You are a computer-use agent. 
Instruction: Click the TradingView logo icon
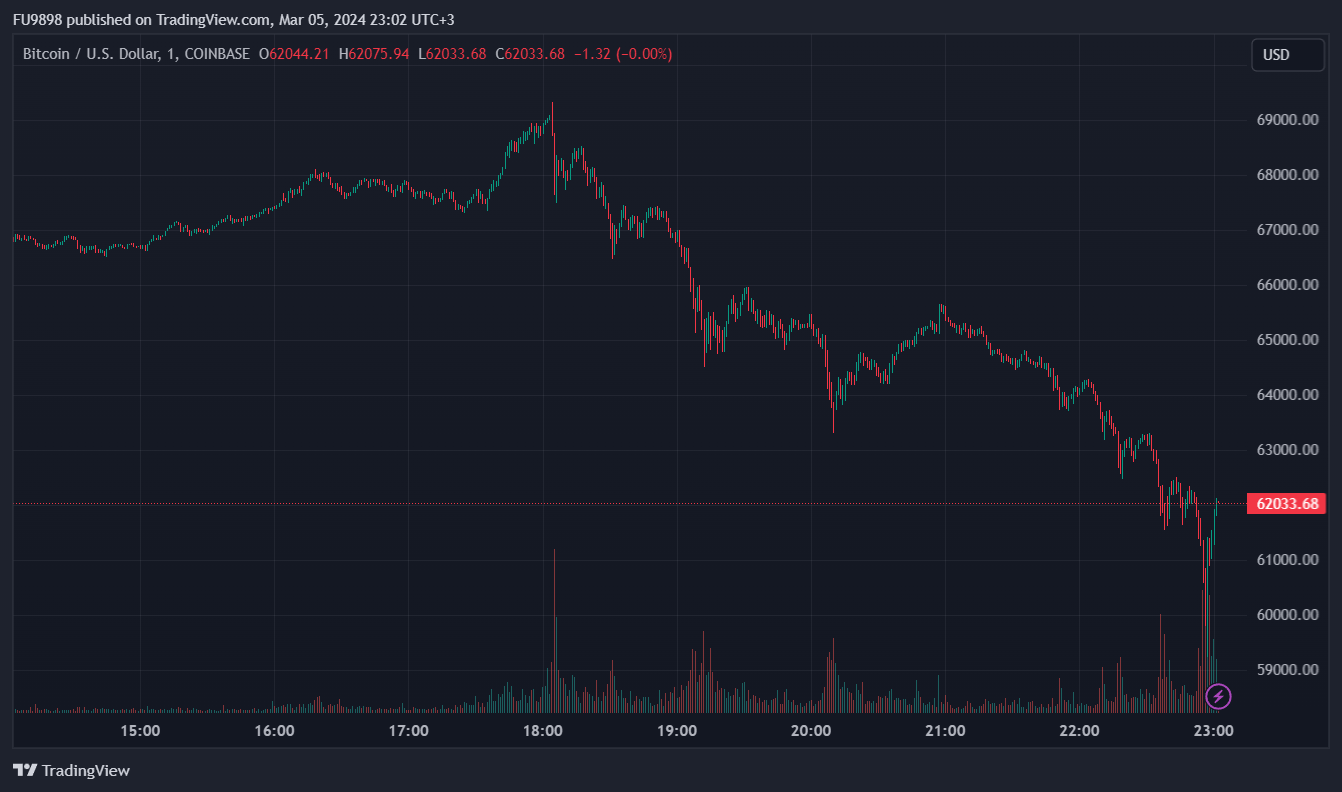click(25, 770)
